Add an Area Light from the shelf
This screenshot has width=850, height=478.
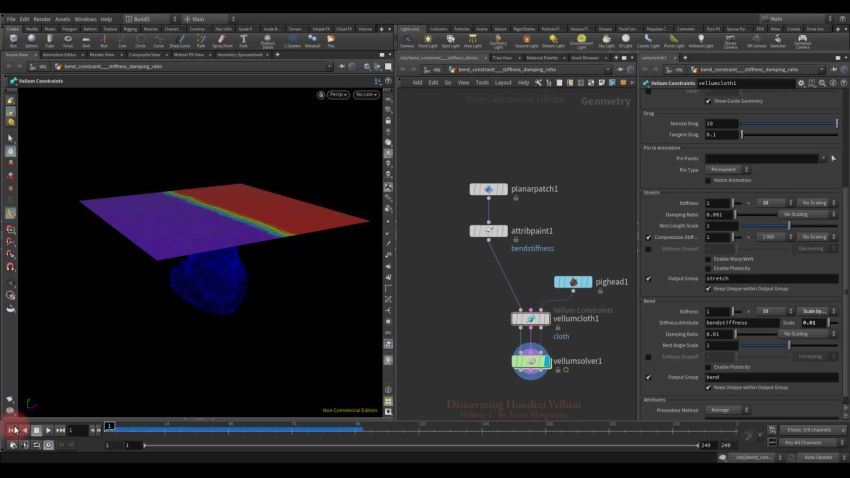pos(473,41)
